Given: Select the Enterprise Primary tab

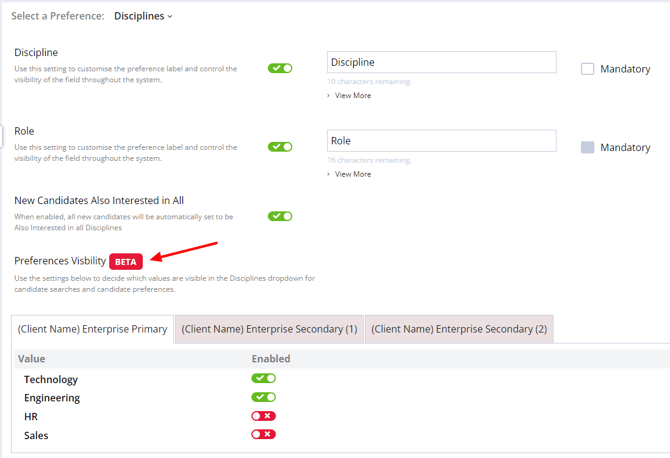Looking at the screenshot, I should tap(95, 329).
